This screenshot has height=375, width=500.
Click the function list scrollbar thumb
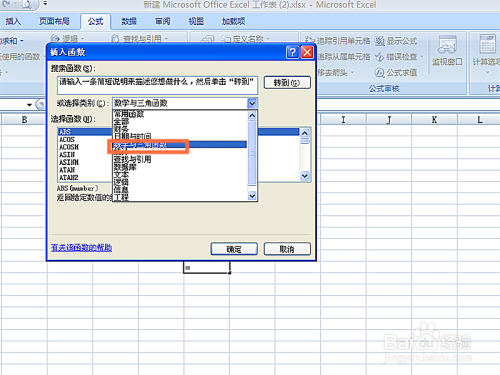pos(305,141)
